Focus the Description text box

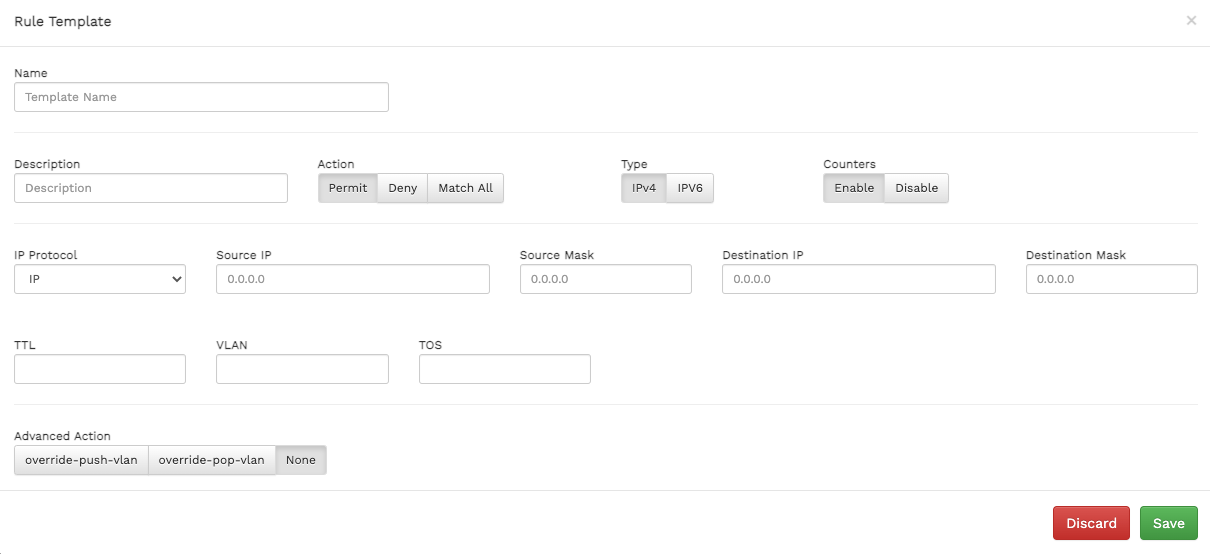[x=151, y=188]
